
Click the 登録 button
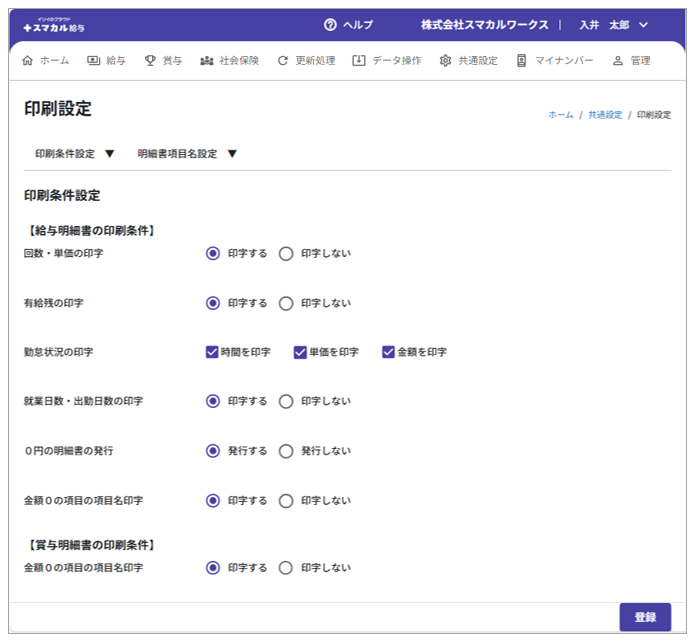pos(645,617)
